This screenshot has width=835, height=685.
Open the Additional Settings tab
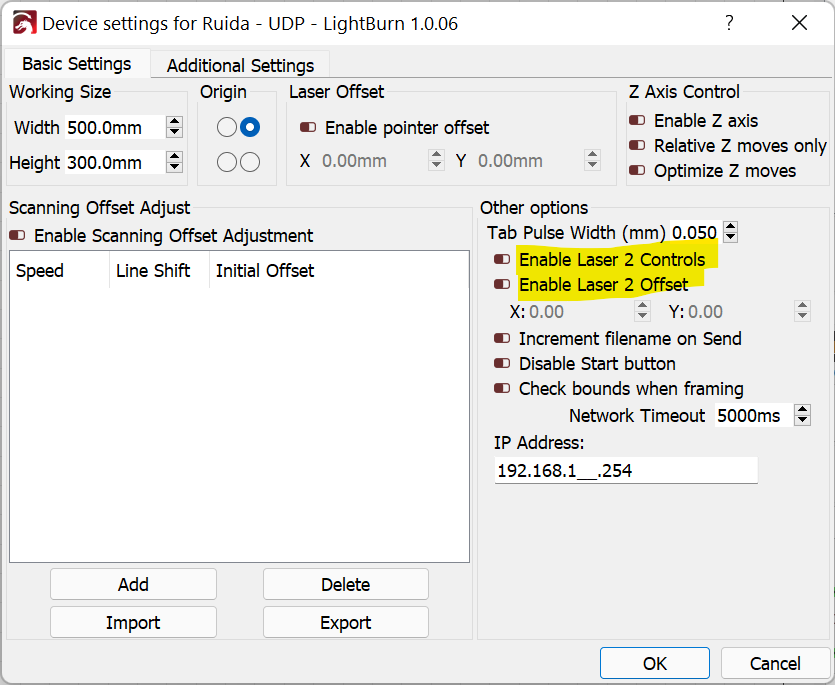pyautogui.click(x=240, y=66)
